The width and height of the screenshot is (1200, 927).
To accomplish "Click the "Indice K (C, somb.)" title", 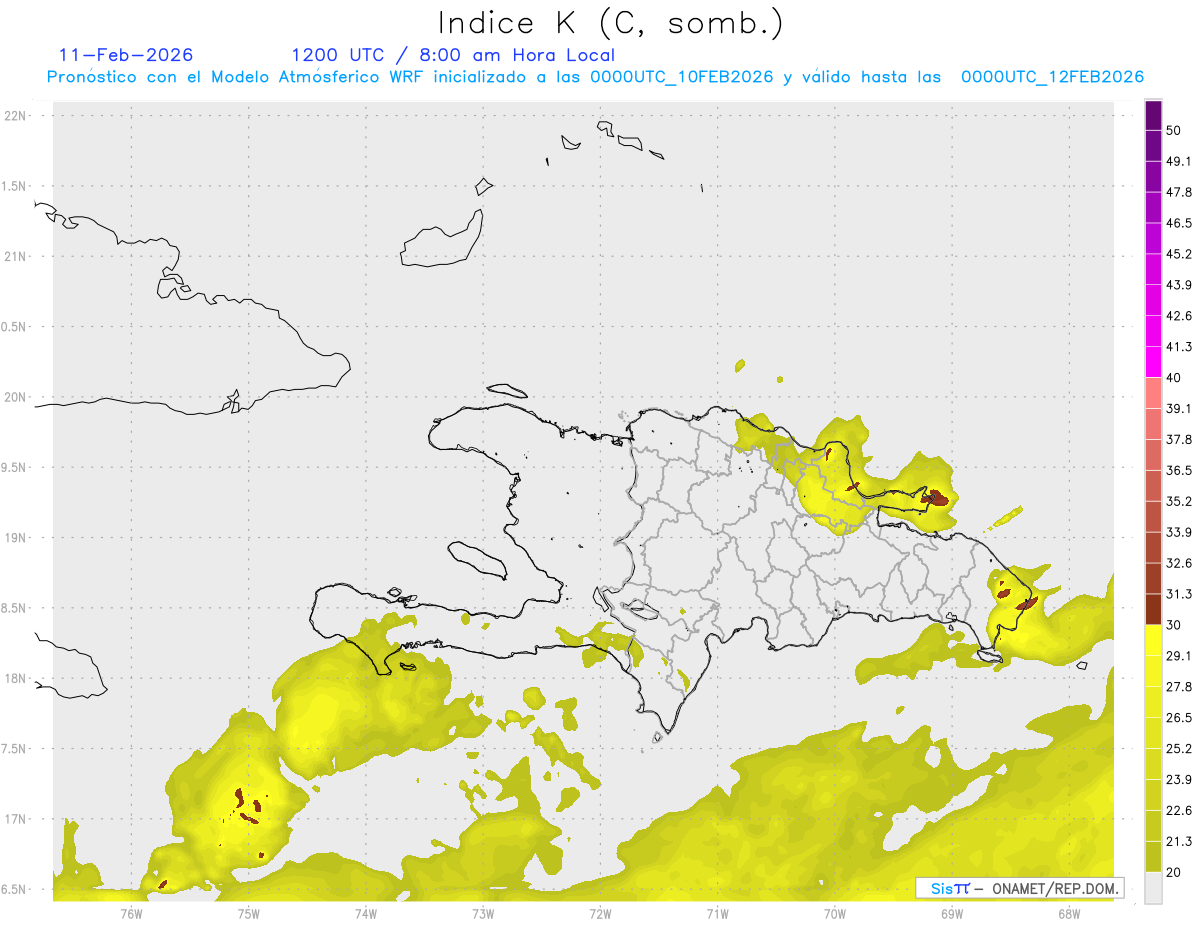I will coord(611,24).
